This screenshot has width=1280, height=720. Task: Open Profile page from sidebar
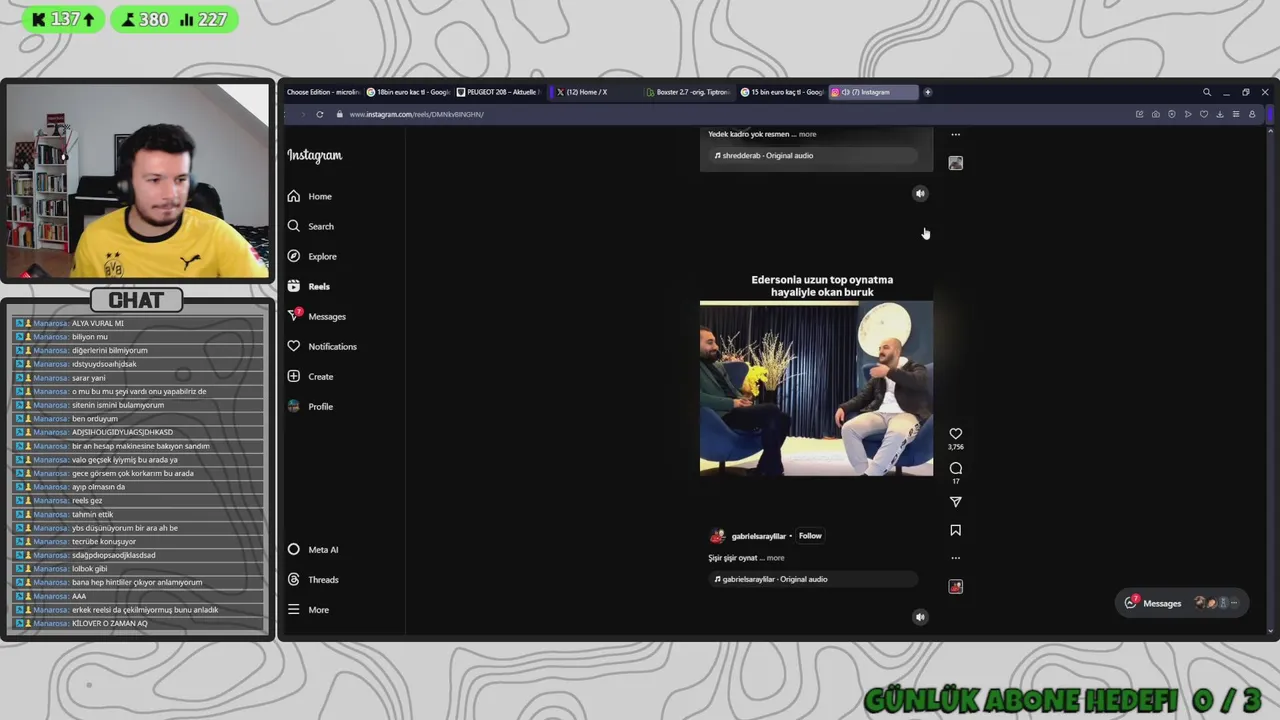(310, 406)
